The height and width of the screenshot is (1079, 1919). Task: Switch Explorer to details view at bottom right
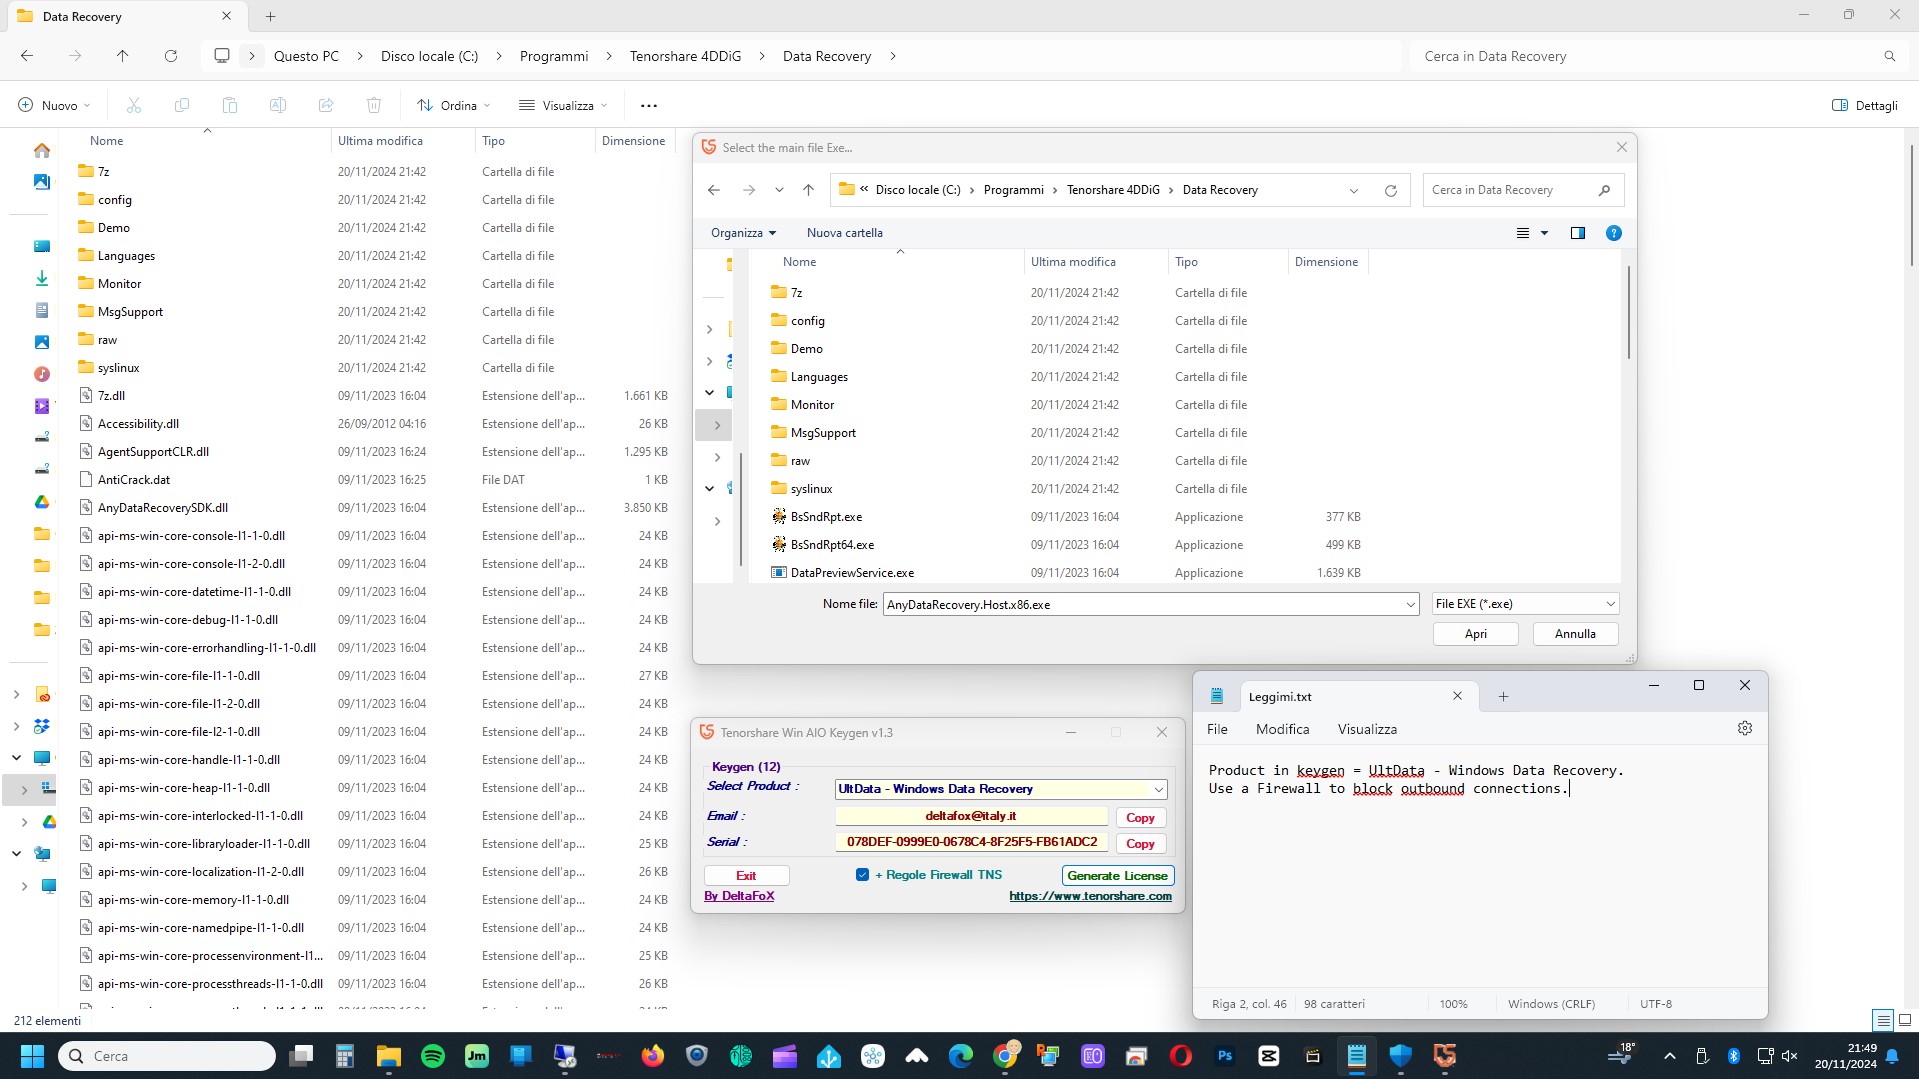[1883, 1020]
